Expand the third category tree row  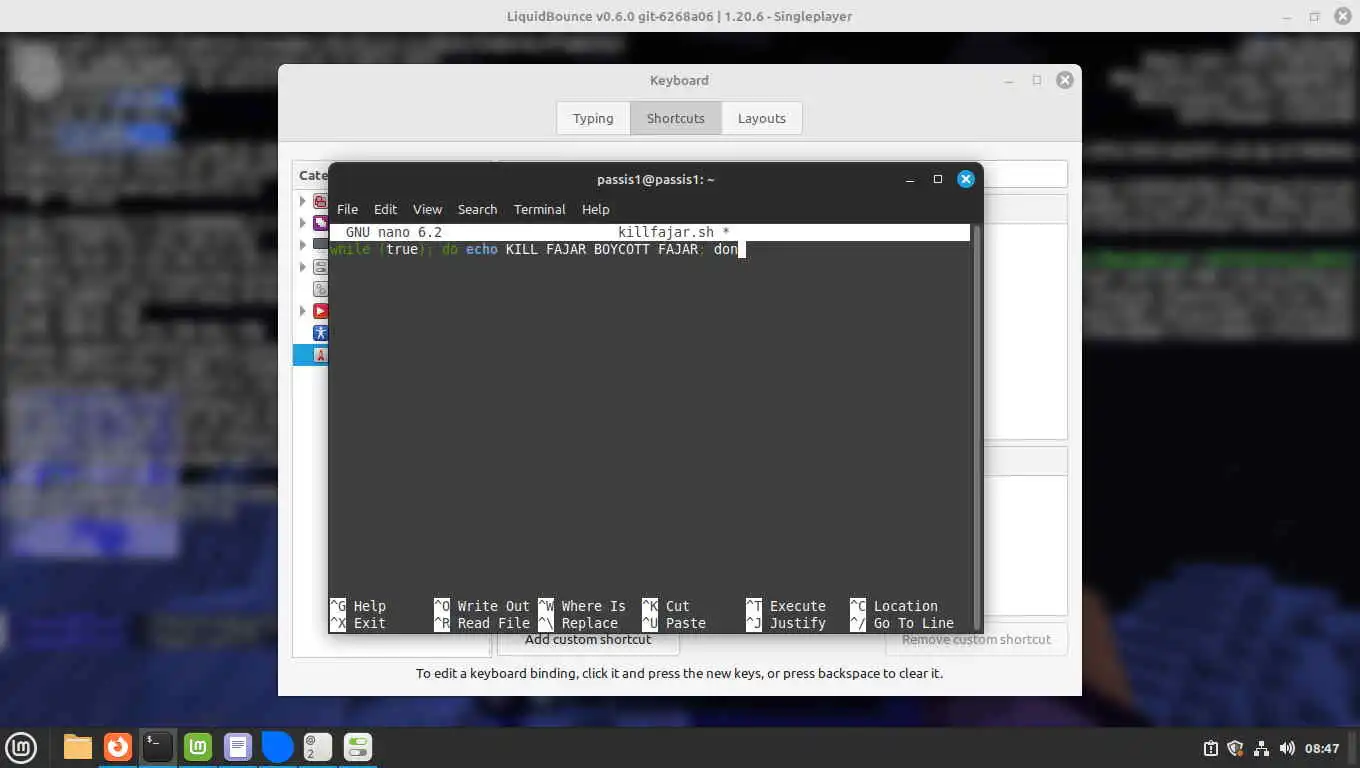[303, 245]
